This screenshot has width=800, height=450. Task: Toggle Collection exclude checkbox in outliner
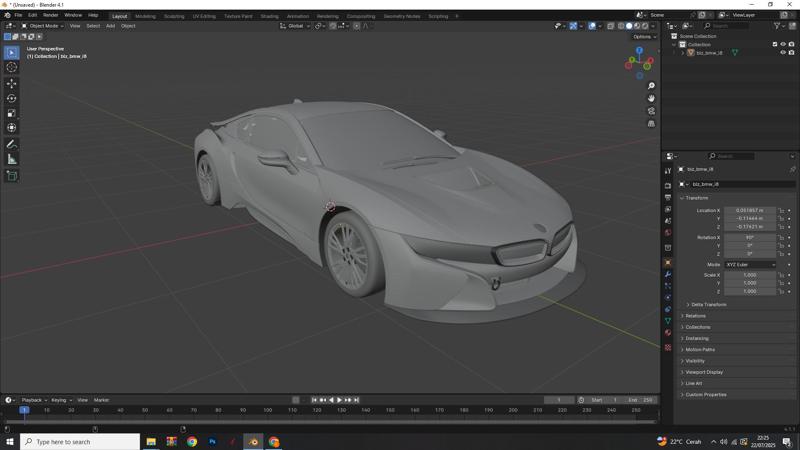pyautogui.click(x=775, y=44)
